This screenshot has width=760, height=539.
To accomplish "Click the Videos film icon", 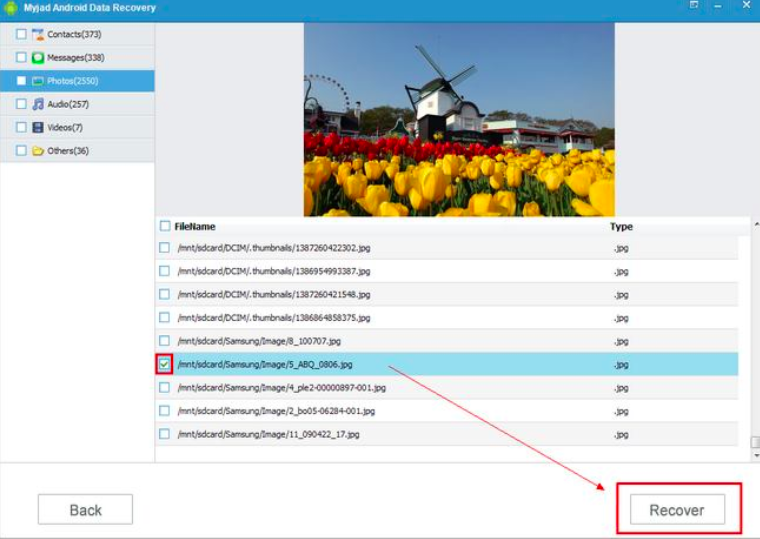I will (37, 127).
